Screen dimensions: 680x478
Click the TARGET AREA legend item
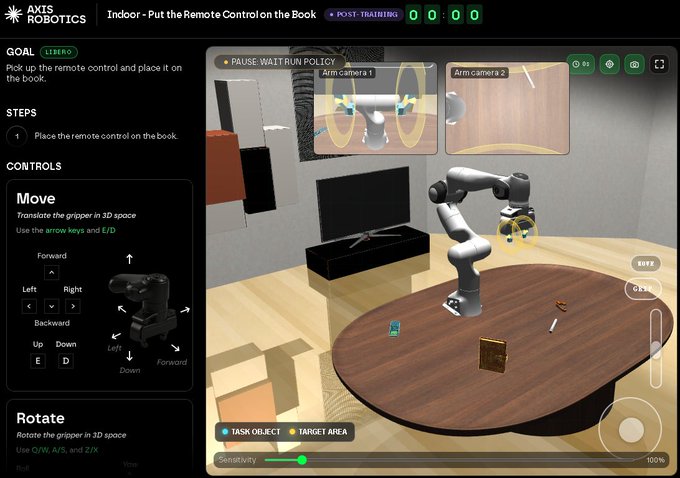[318, 432]
